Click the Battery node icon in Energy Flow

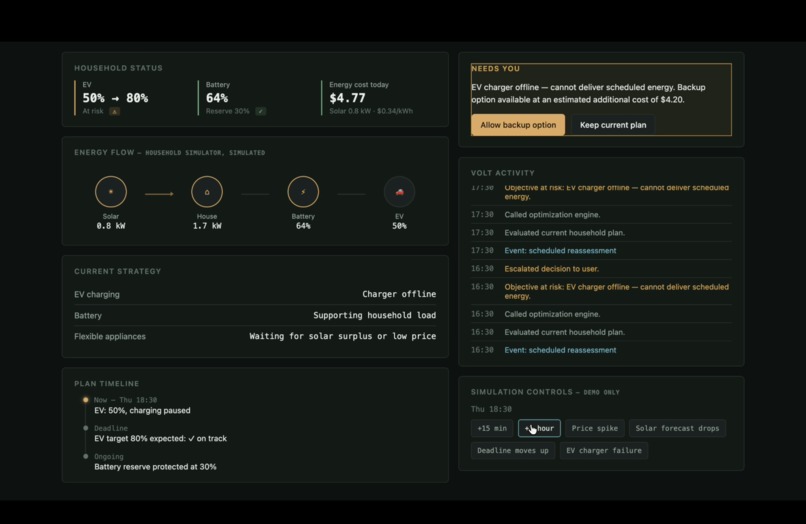(x=303, y=192)
